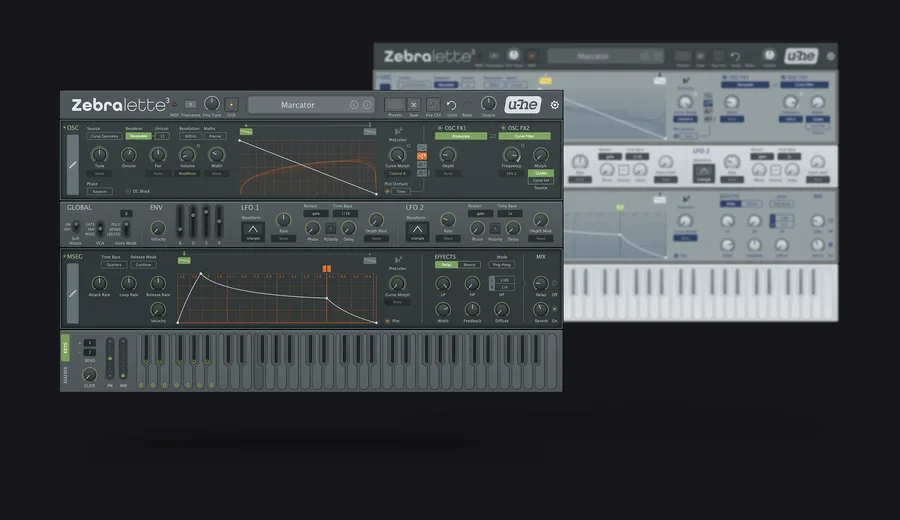900x520 pixels.
Task: Click the Transpose value field
Action: [x=191, y=104]
